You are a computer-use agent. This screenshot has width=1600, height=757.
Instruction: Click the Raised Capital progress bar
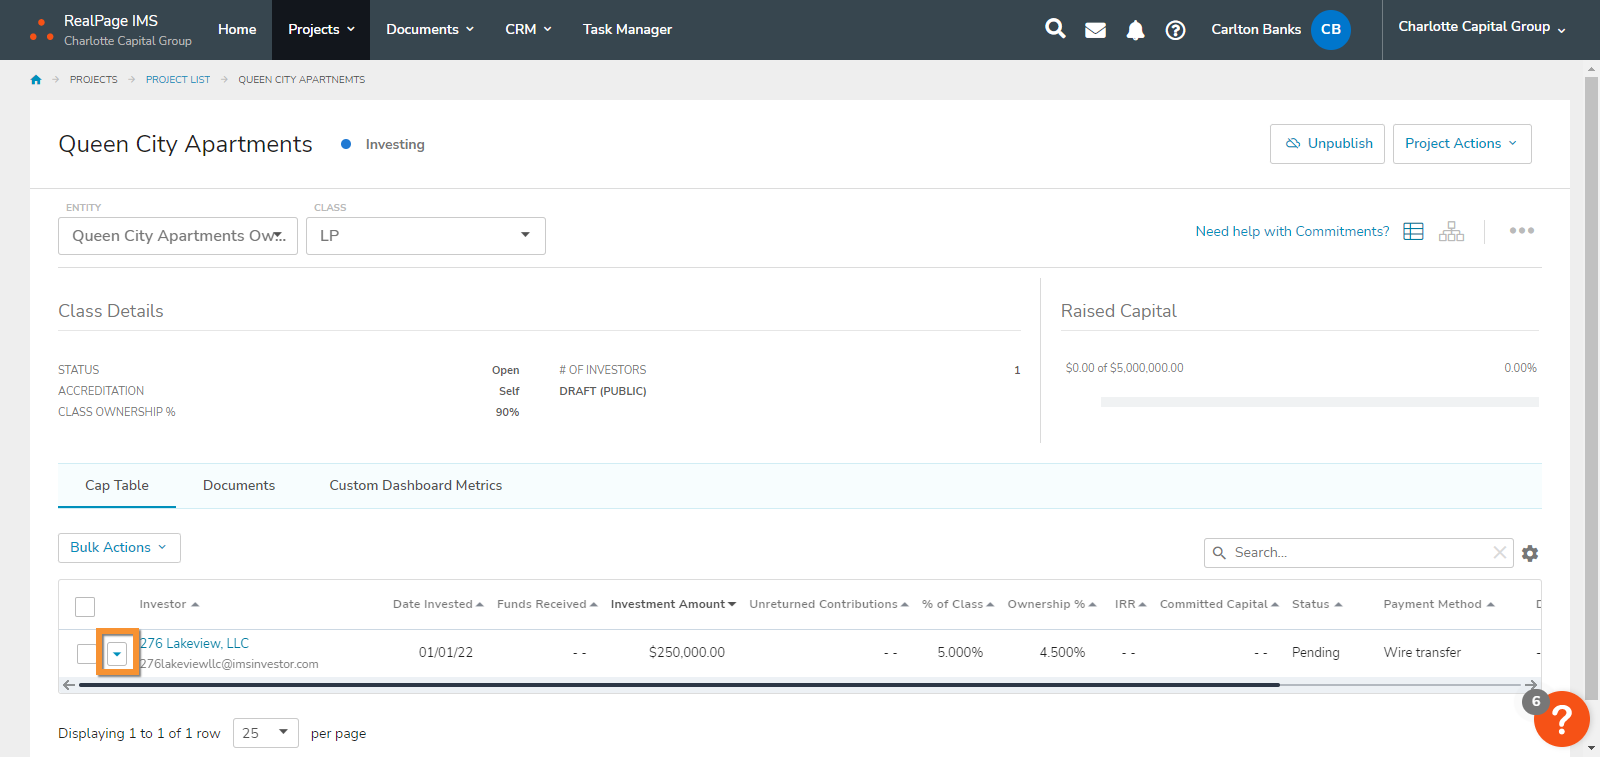pyautogui.click(x=1319, y=402)
